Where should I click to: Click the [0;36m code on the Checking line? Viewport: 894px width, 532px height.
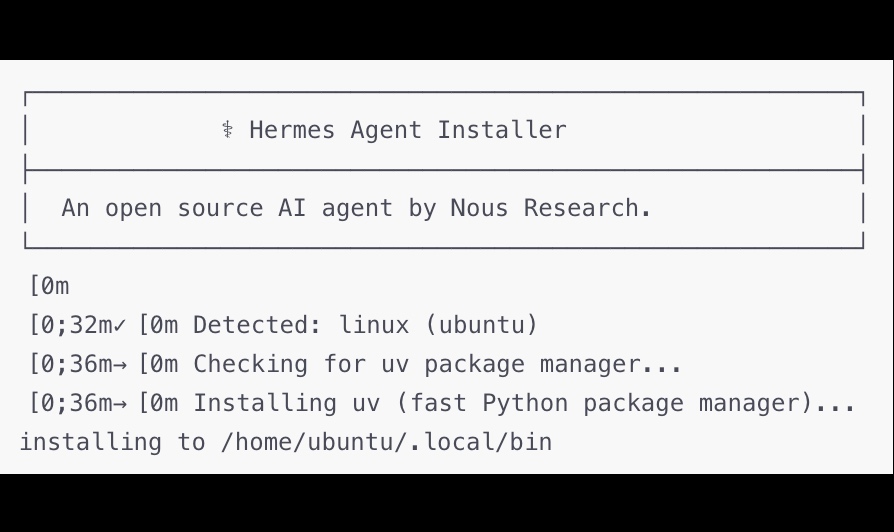click(71, 364)
